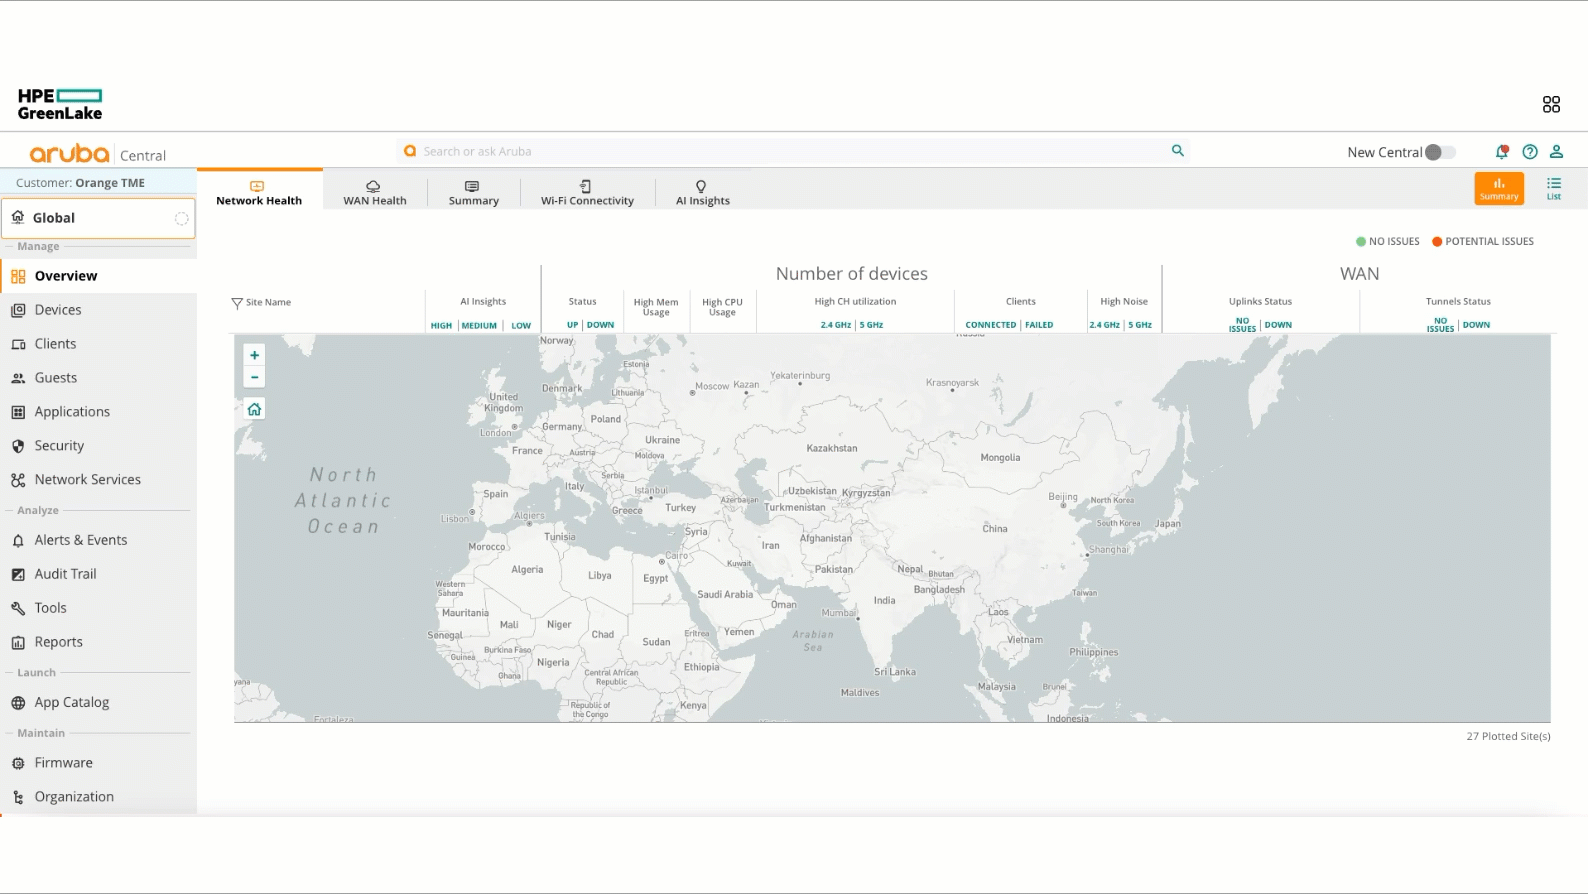Open Alerts & Events in sidebar
This screenshot has width=1588, height=894.
98,540
